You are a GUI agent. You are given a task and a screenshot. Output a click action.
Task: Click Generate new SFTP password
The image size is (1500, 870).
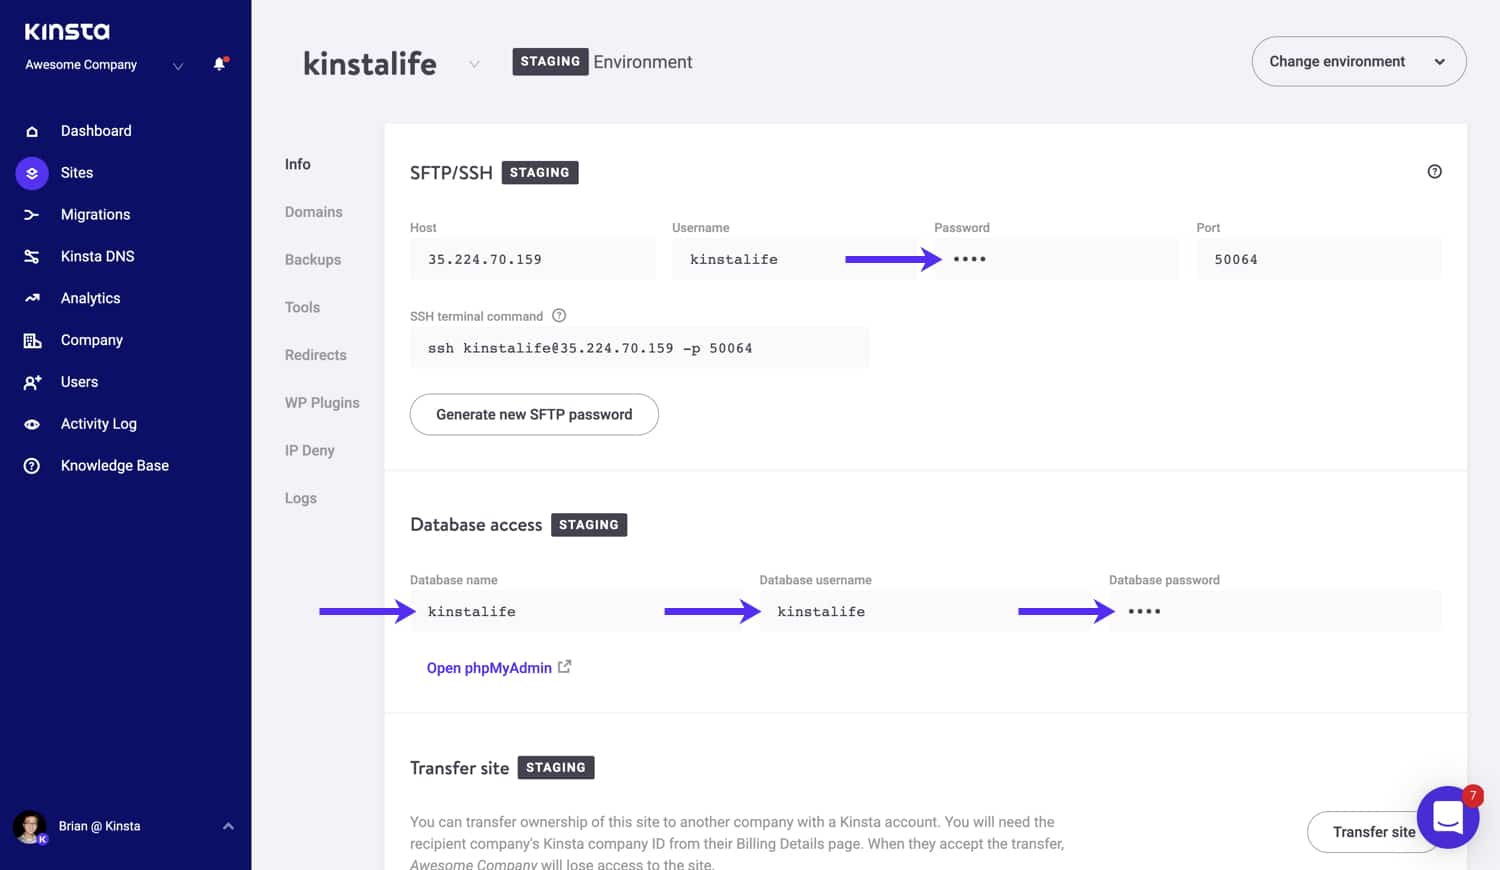(x=533, y=414)
